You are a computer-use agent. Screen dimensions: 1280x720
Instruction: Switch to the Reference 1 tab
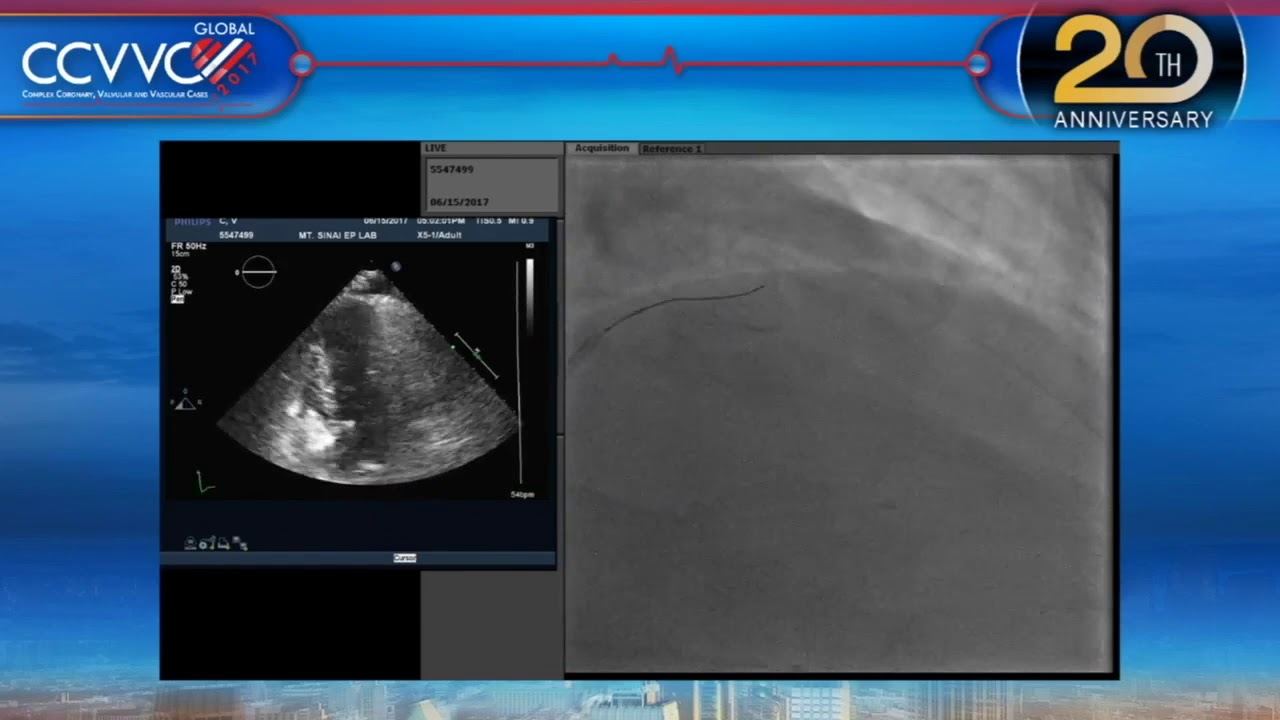(671, 149)
